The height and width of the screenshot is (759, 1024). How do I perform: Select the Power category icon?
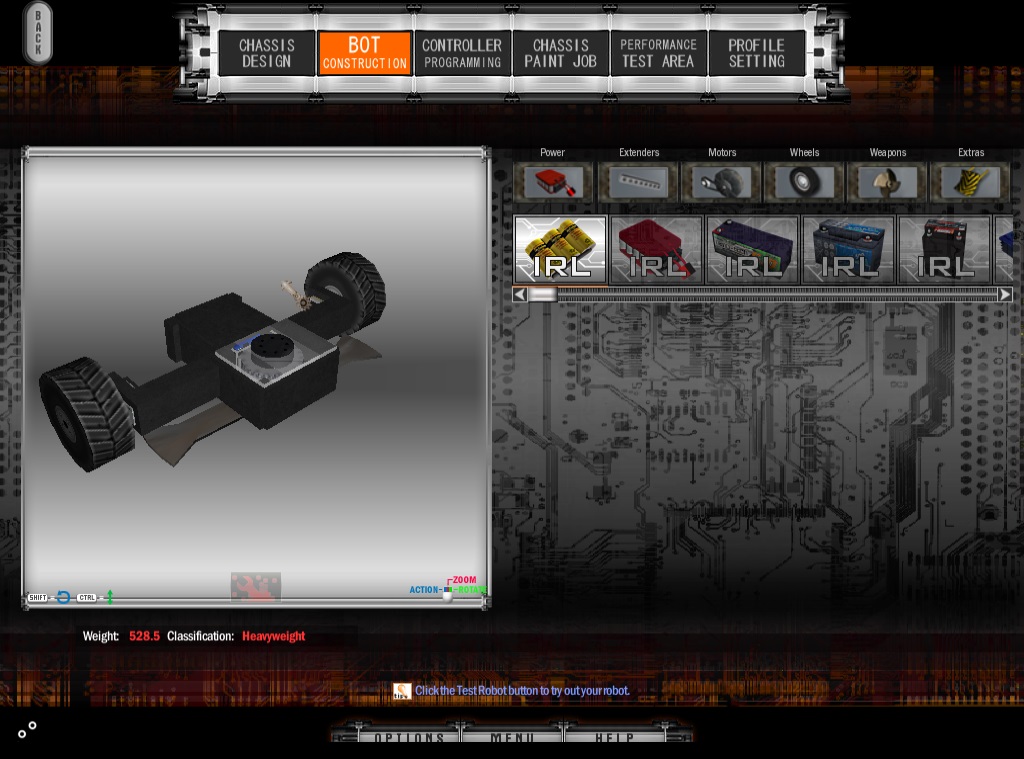point(552,182)
